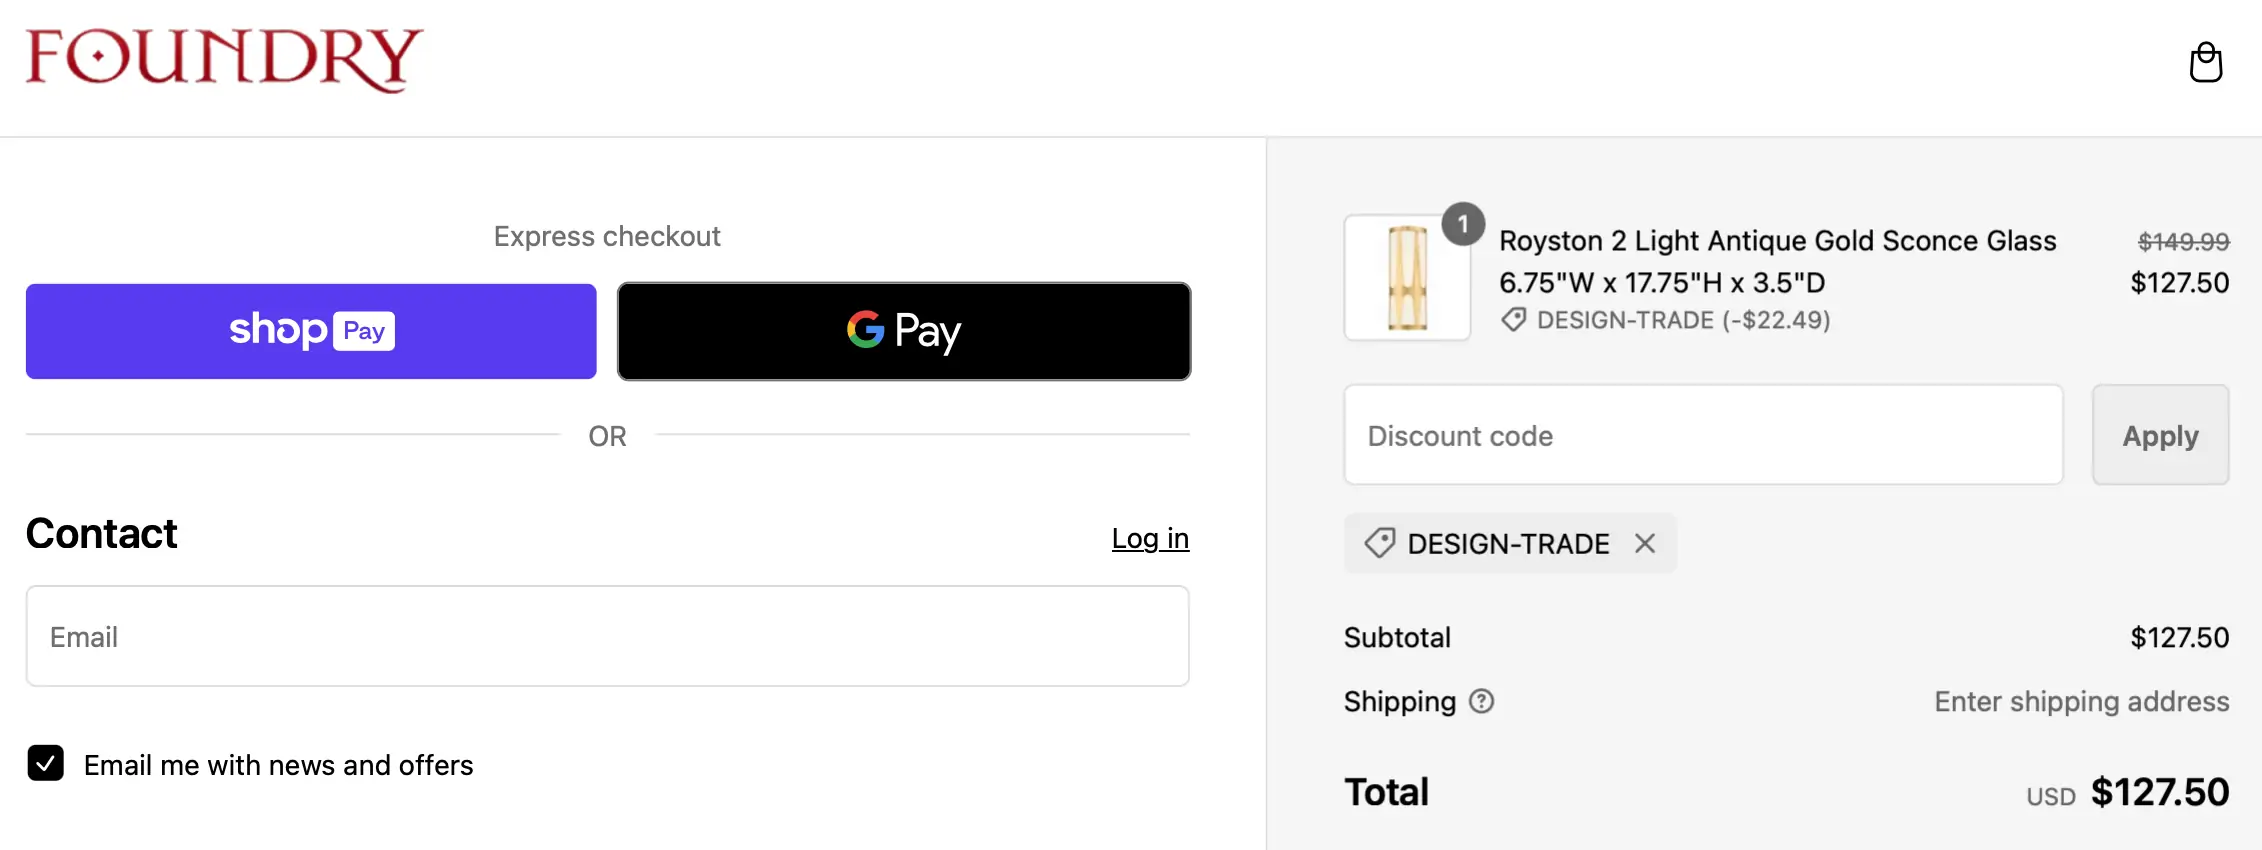The height and width of the screenshot is (850, 2262).
Task: Click the Royston sconce product thumbnail
Action: pyautogui.click(x=1407, y=278)
